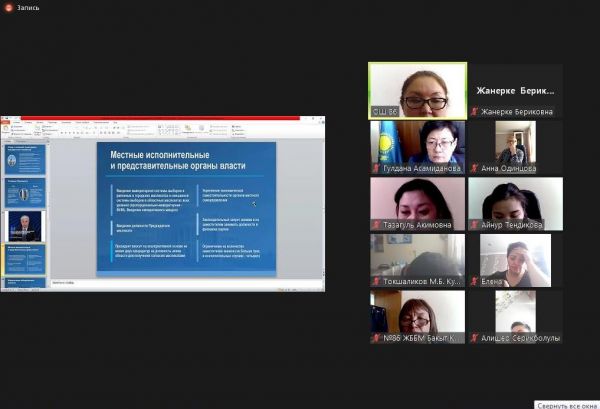
Task: Select the first slide thumbnail in PowerPoint panel
Action: coord(25,158)
